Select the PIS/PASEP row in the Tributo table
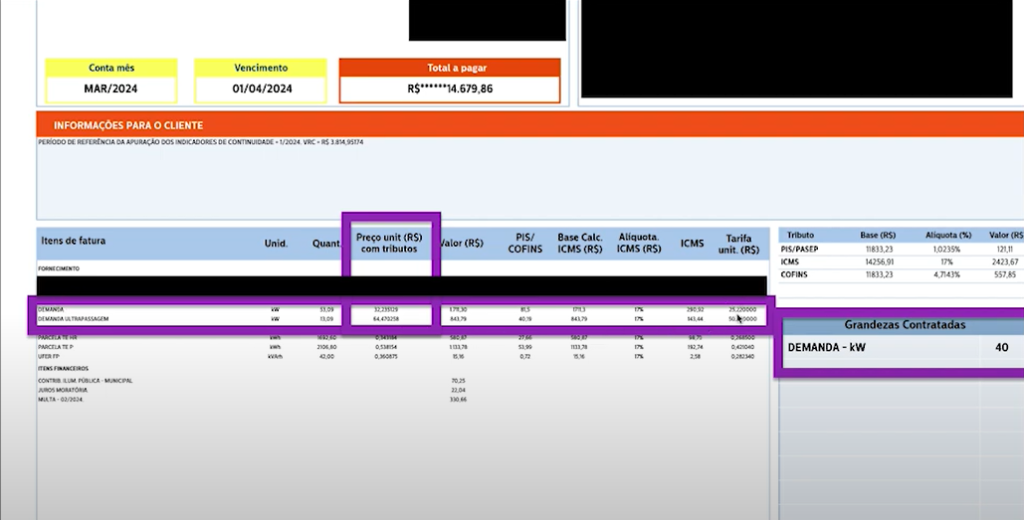This screenshot has width=1024, height=520. 901,250
